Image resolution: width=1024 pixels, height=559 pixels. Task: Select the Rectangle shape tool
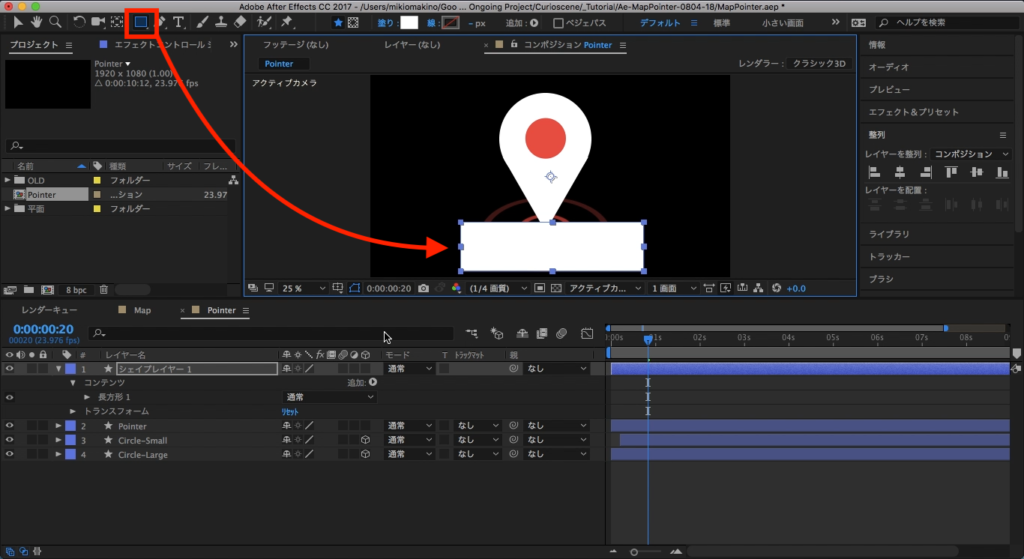[x=141, y=22]
